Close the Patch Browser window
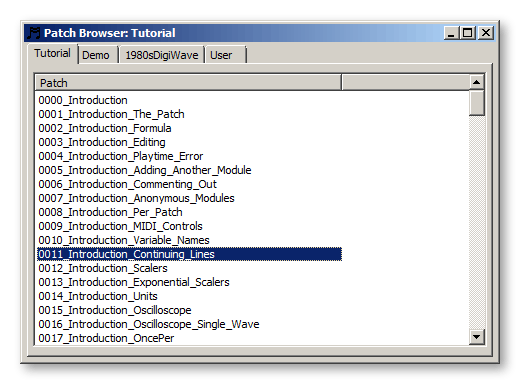The image size is (520, 384). [486, 33]
